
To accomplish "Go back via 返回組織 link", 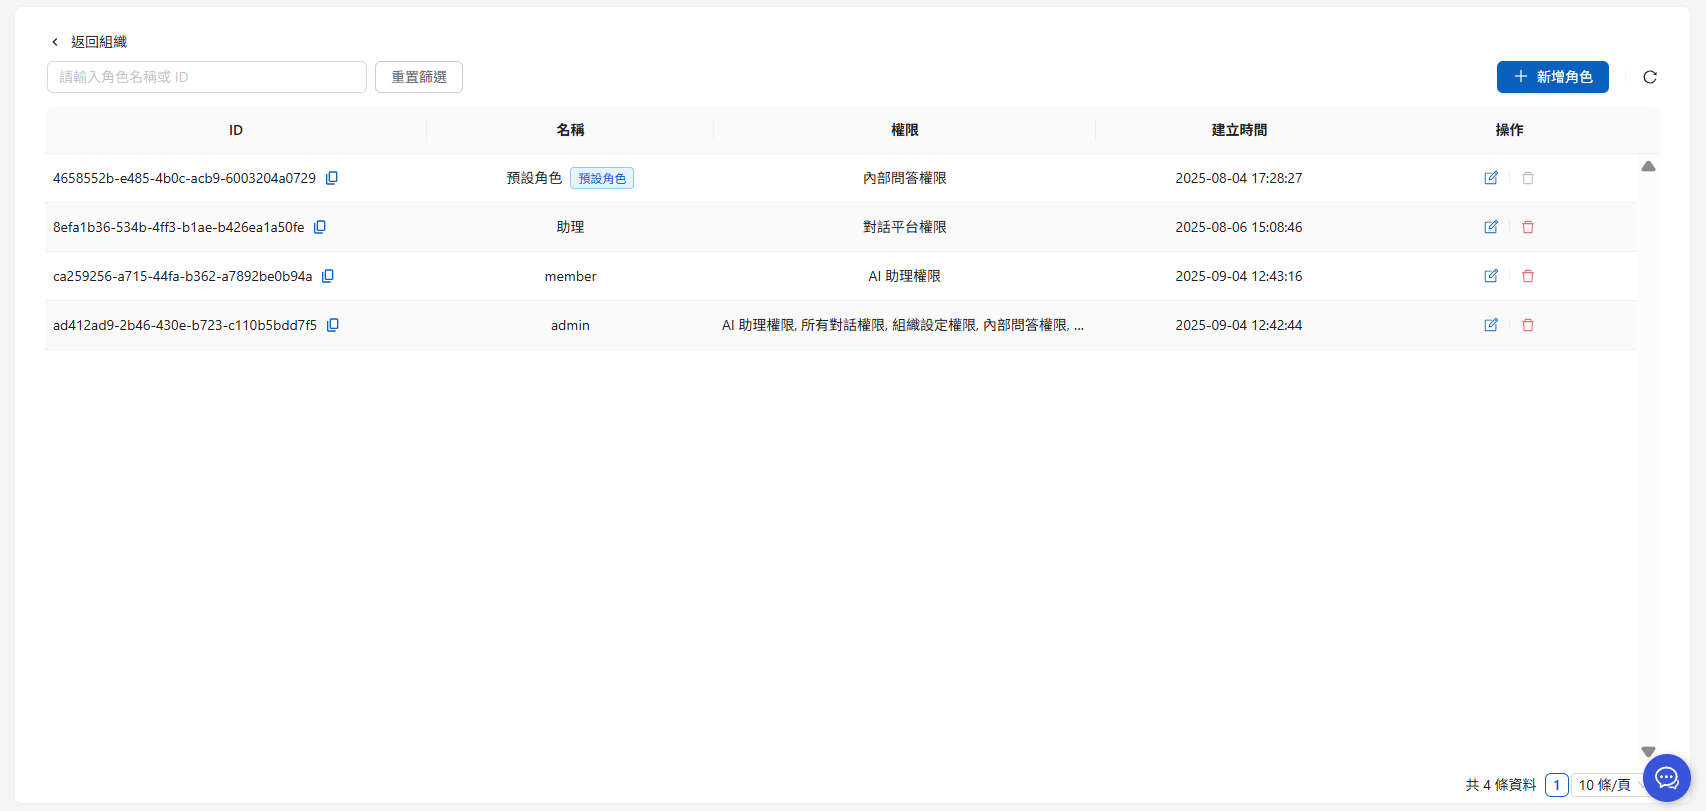I will click(89, 42).
